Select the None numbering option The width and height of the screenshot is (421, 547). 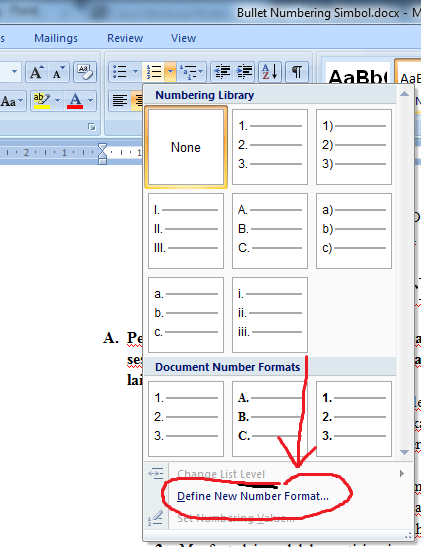pyautogui.click(x=186, y=147)
